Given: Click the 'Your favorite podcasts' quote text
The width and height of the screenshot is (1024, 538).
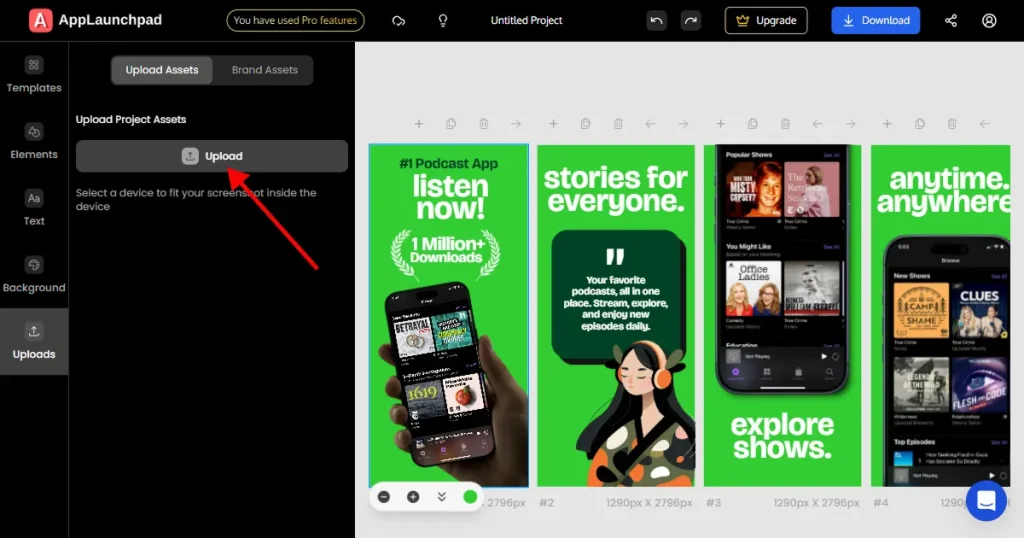Looking at the screenshot, I should (x=615, y=303).
